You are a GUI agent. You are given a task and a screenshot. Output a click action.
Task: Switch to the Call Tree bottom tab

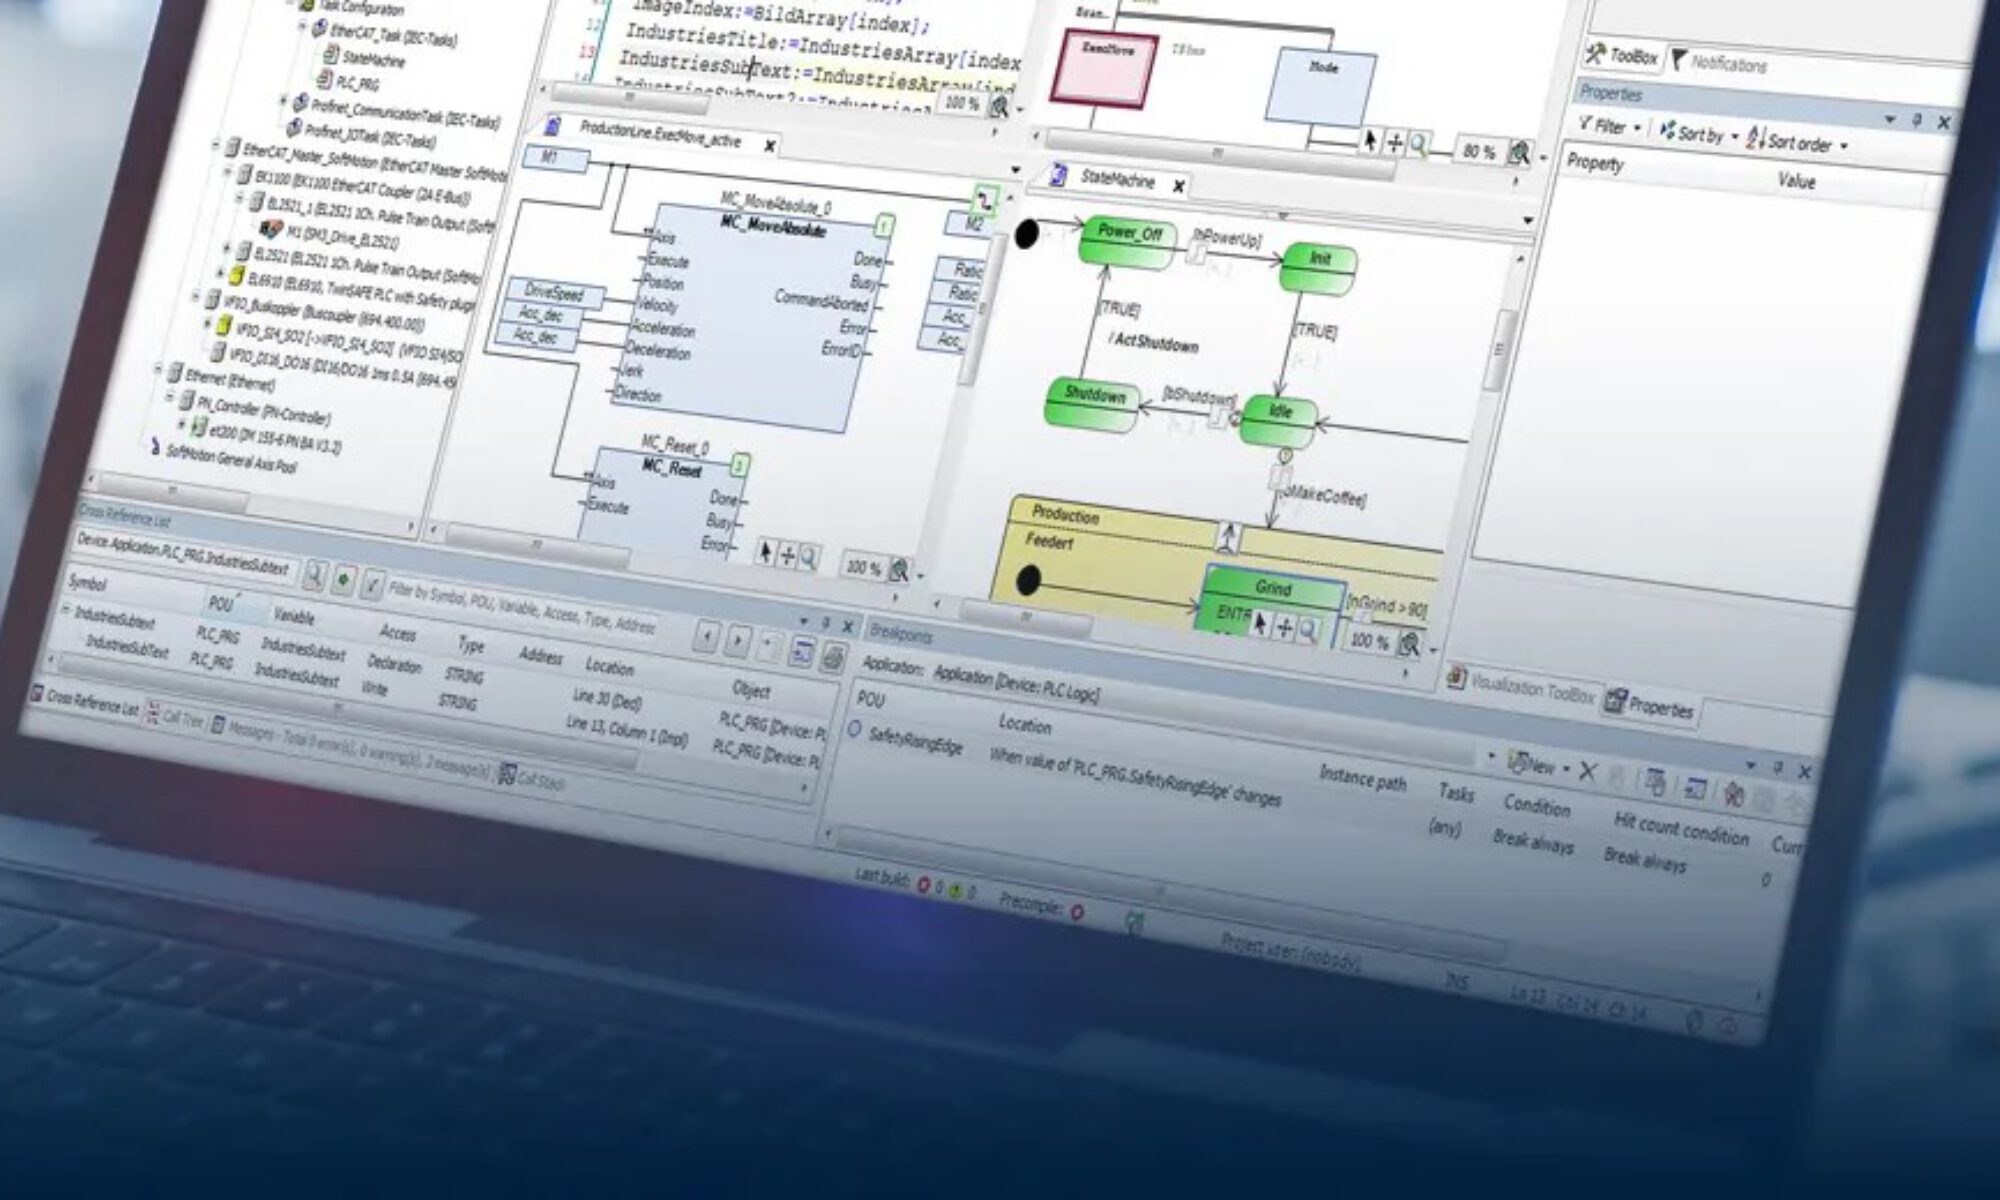(x=174, y=717)
